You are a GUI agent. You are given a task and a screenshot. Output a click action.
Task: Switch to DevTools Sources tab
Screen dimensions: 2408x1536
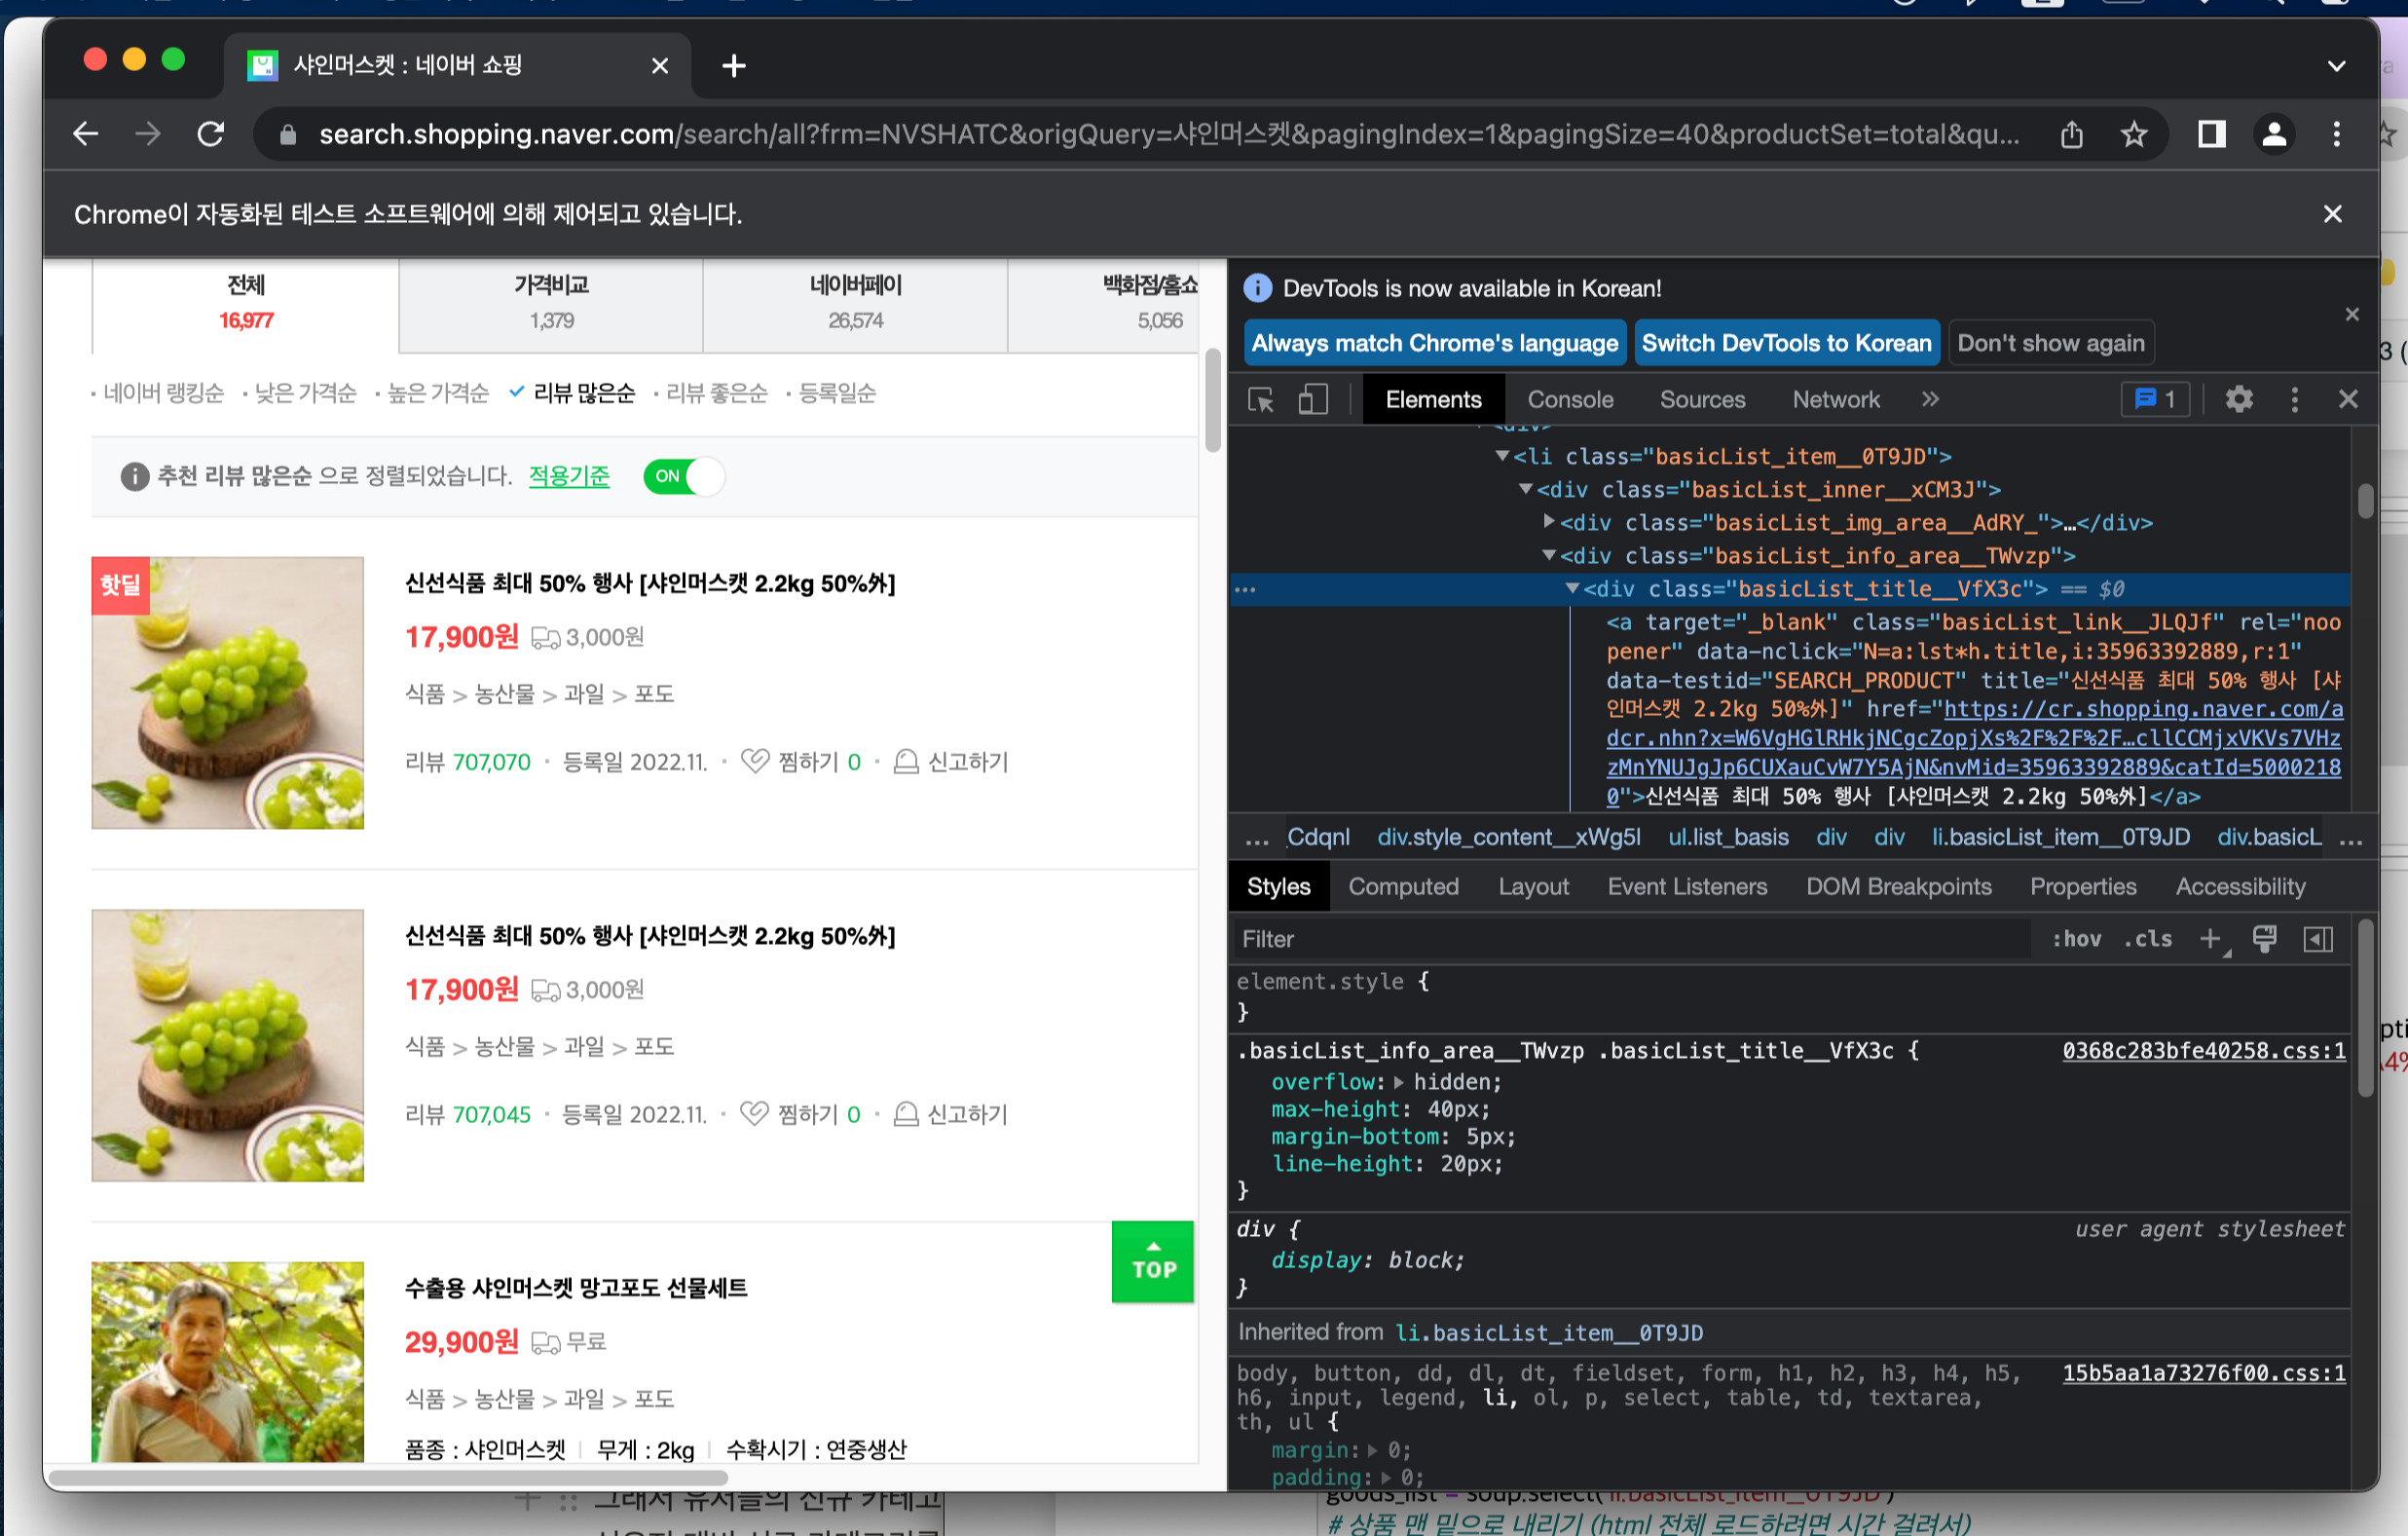pos(1702,400)
